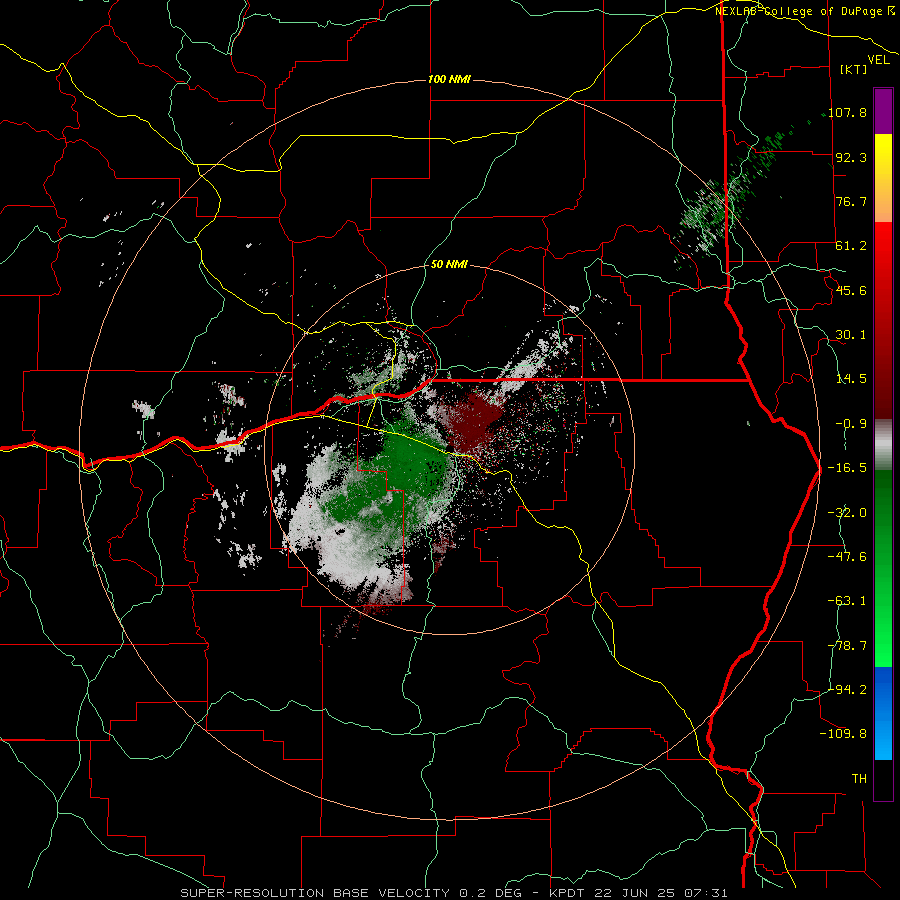Click the 76.7 value on velocity scale

[x=851, y=201]
